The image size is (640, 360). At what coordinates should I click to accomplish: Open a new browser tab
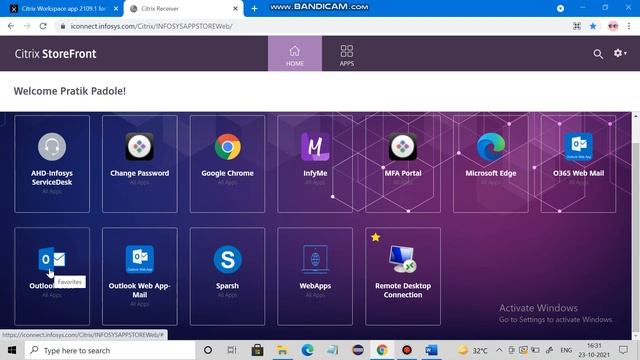[x=254, y=9]
